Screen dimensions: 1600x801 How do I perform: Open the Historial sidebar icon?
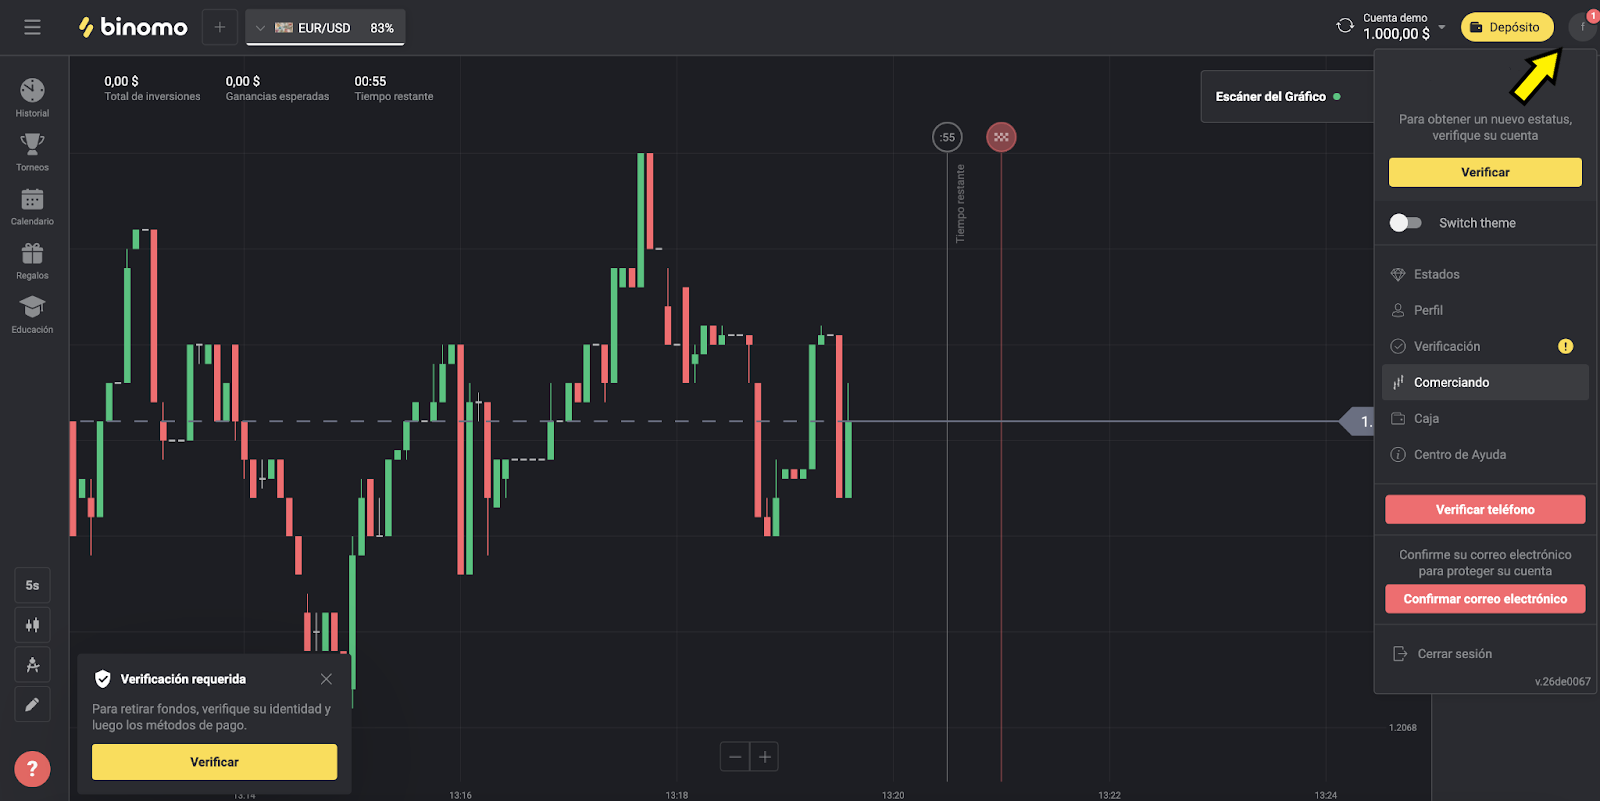pyautogui.click(x=32, y=92)
